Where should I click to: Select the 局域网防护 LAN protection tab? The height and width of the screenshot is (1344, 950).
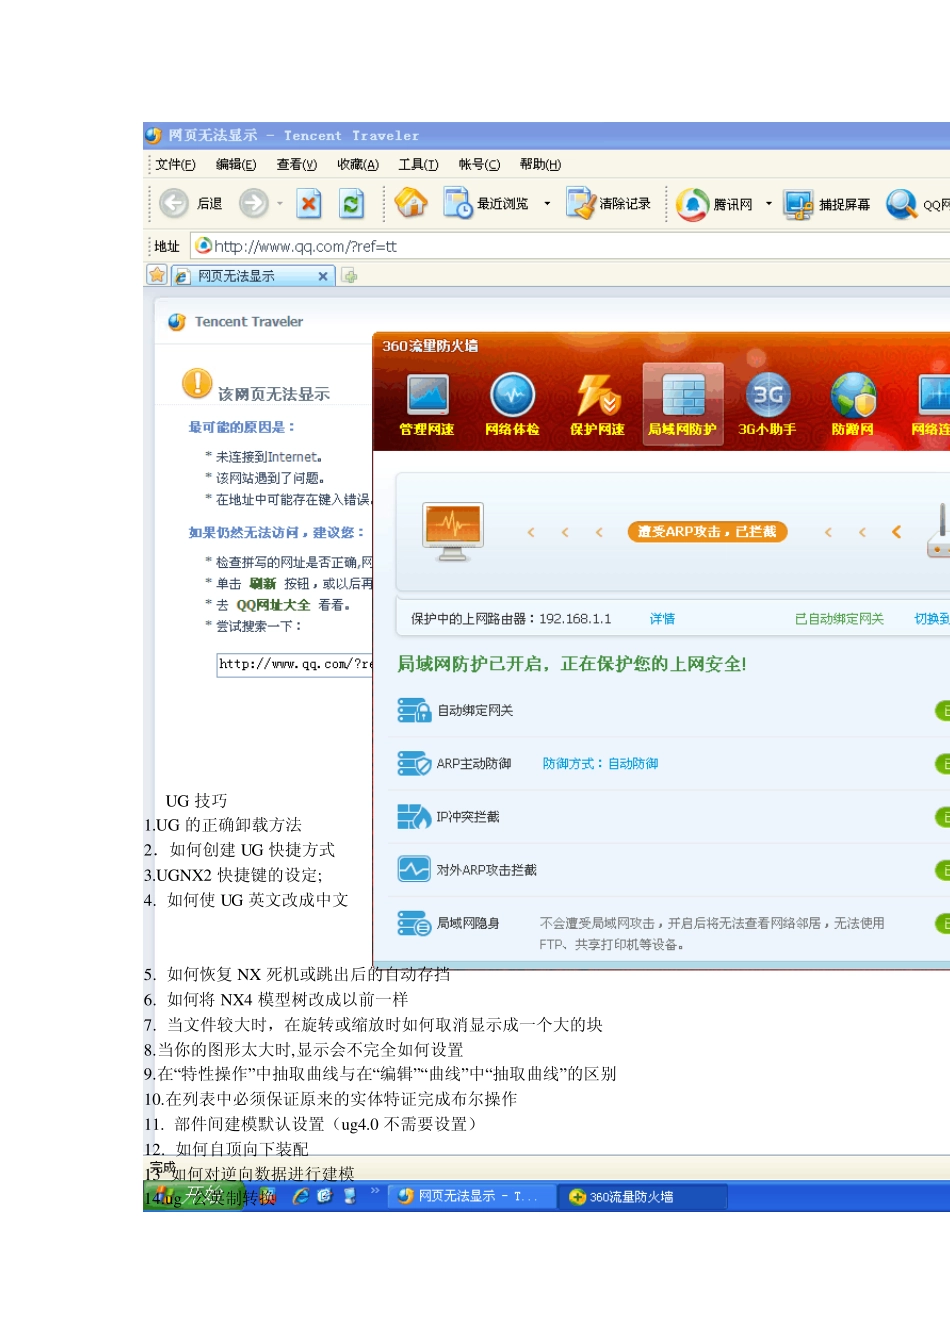pyautogui.click(x=682, y=404)
